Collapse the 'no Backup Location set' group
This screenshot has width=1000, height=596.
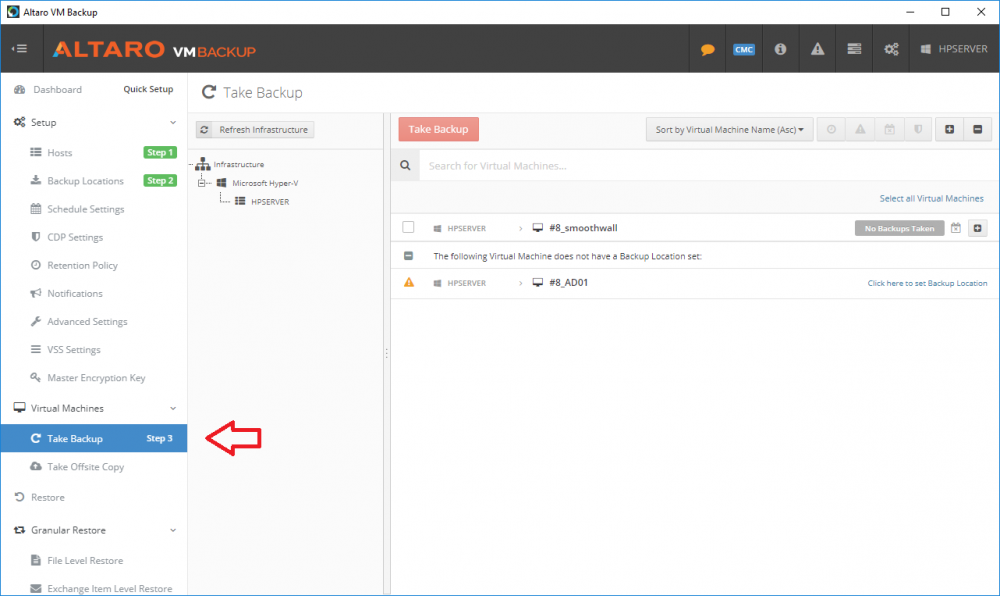click(x=408, y=256)
